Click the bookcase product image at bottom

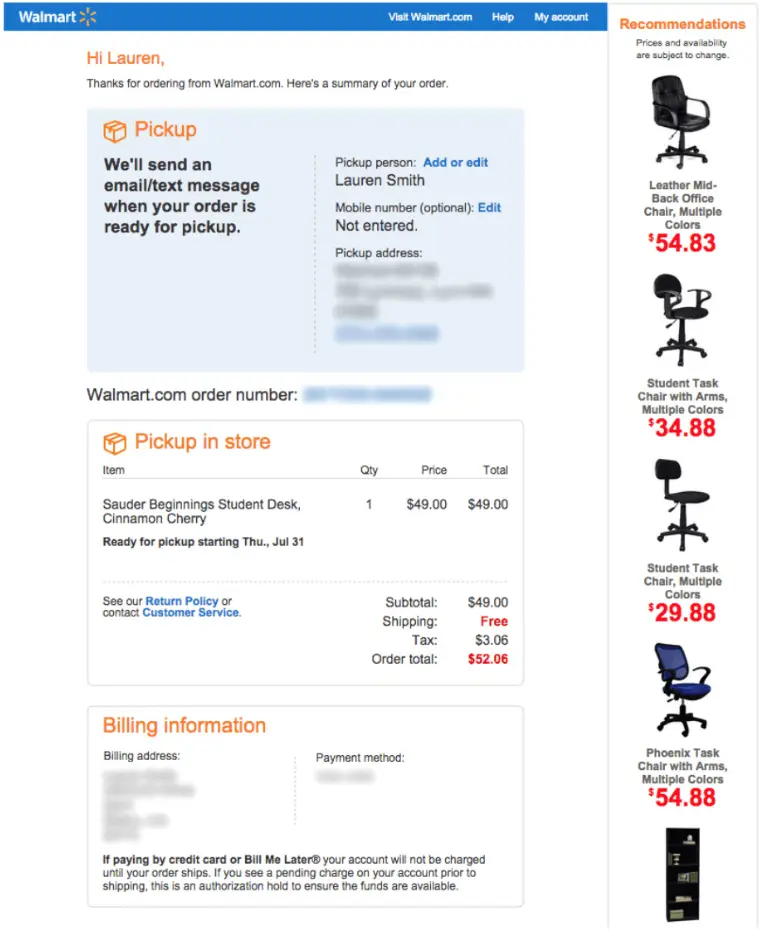(681, 873)
